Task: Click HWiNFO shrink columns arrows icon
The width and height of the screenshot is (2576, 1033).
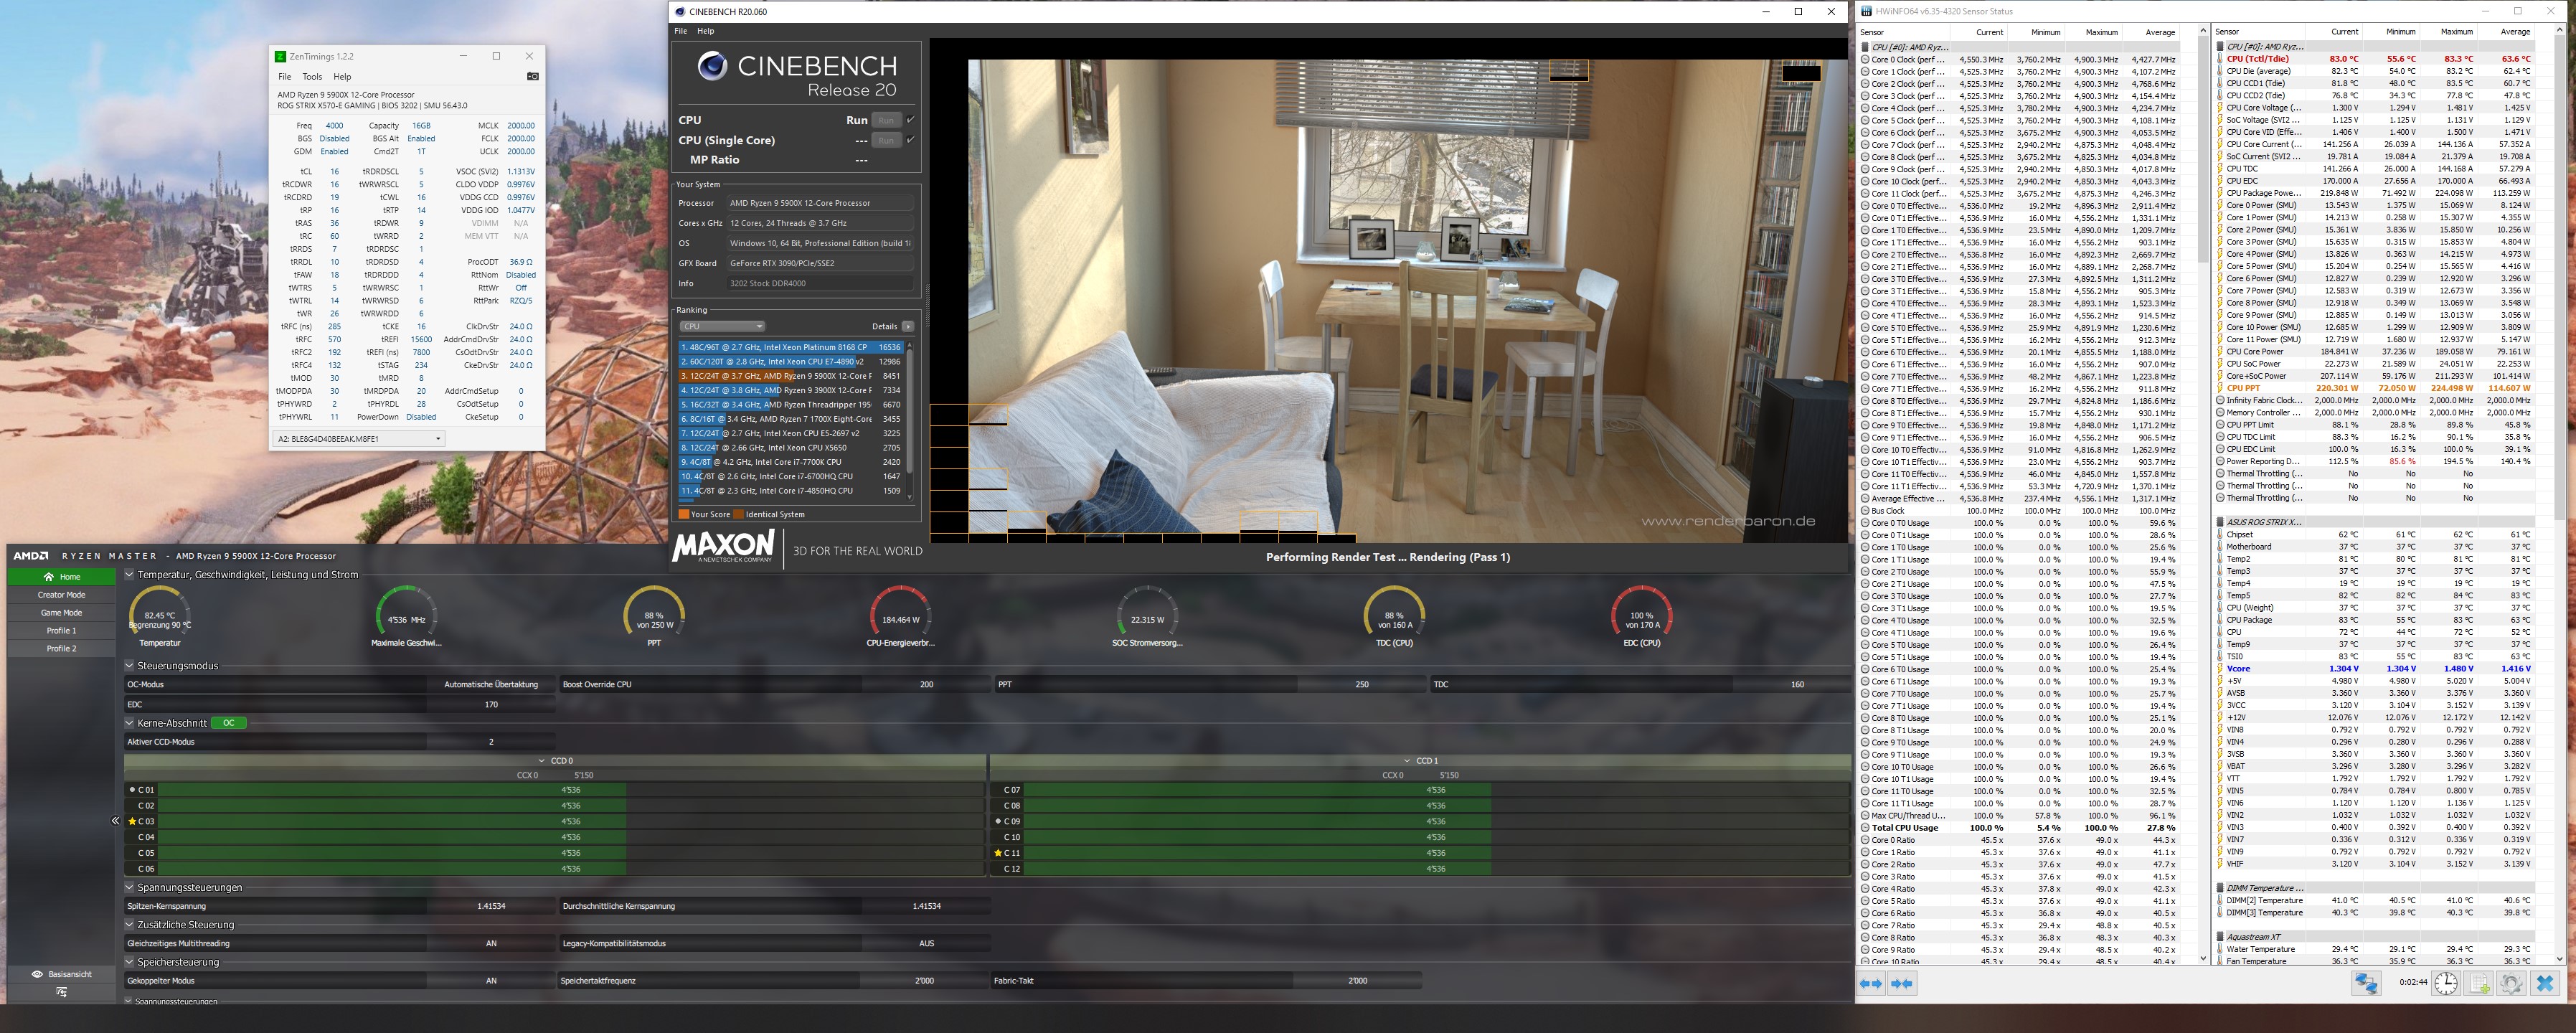Action: (1902, 984)
